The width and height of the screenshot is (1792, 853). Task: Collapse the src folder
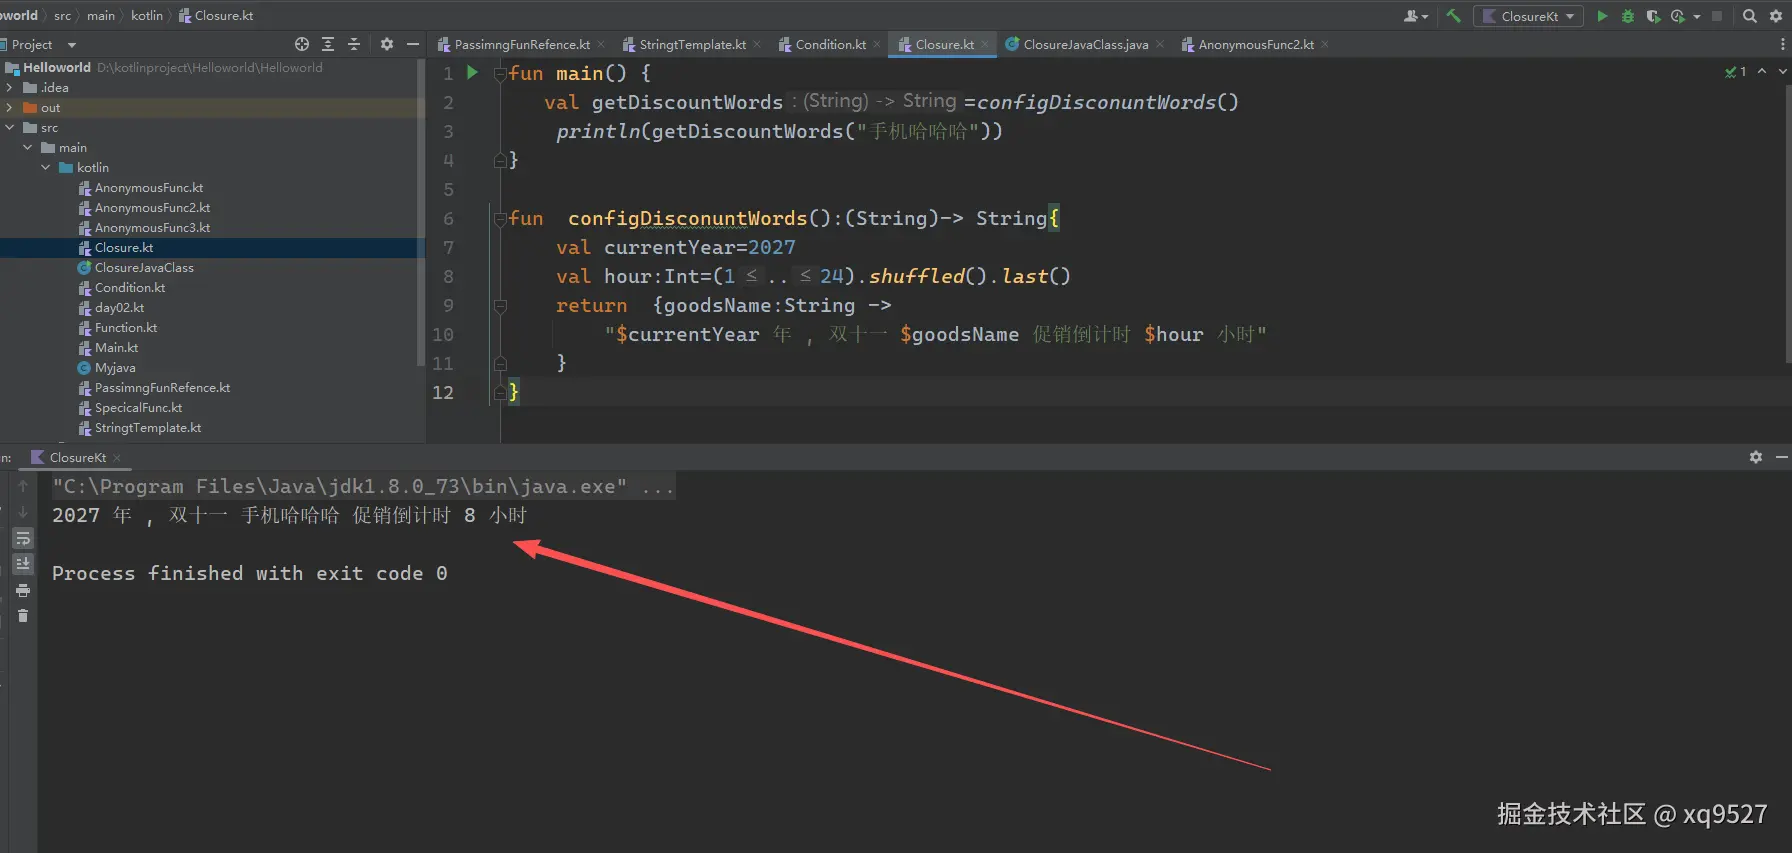click(10, 128)
